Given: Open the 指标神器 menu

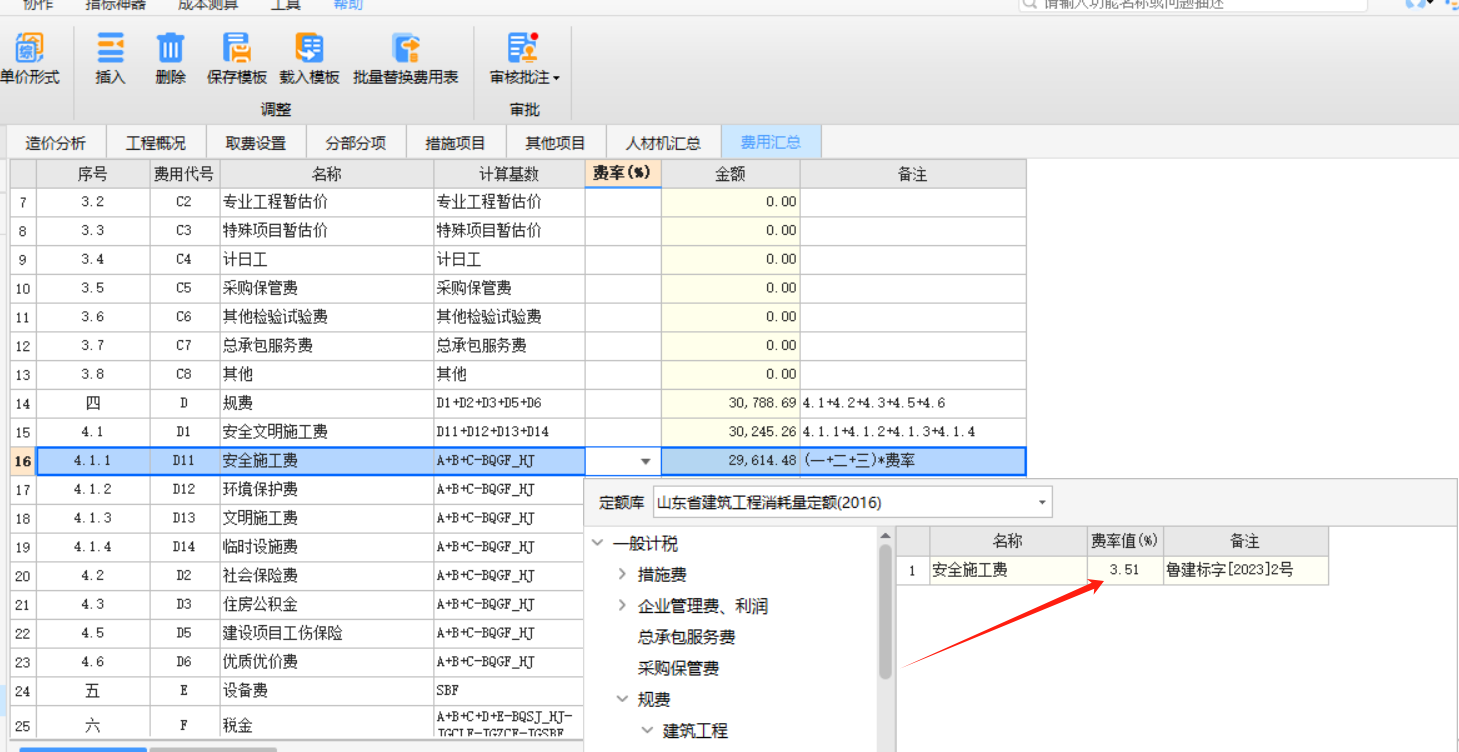Looking at the screenshot, I should (x=115, y=5).
